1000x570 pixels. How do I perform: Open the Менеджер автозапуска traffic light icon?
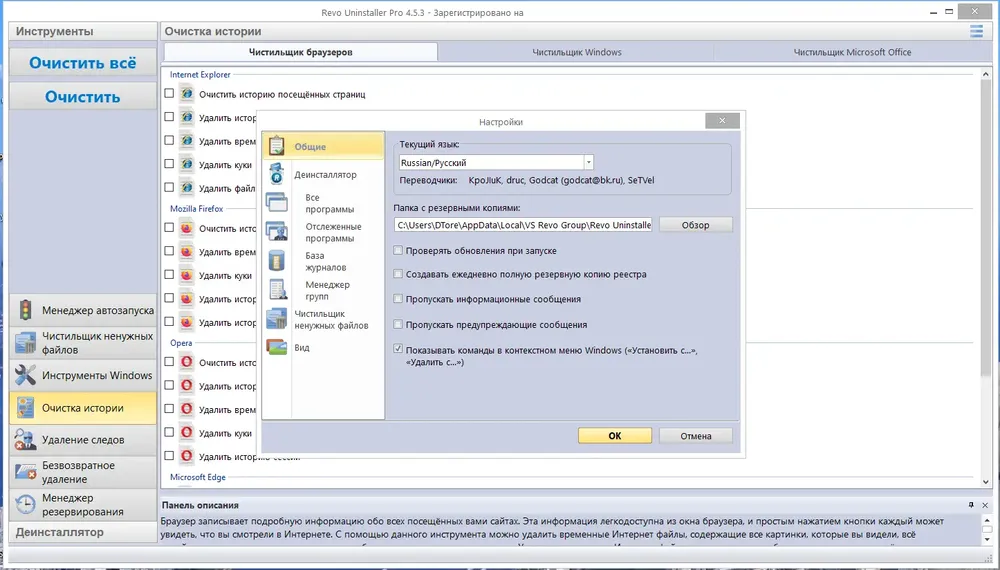tap(25, 310)
